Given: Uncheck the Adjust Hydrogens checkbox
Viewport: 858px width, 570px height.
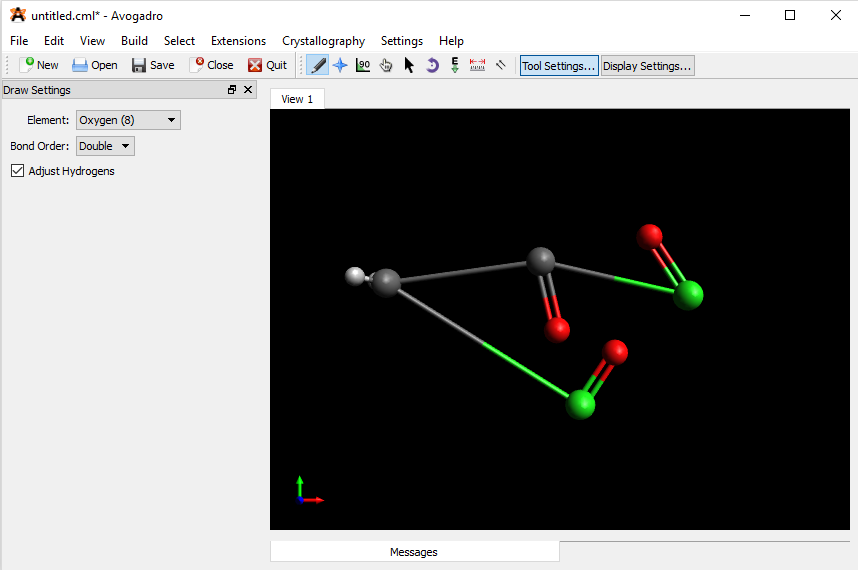Looking at the screenshot, I should point(17,171).
